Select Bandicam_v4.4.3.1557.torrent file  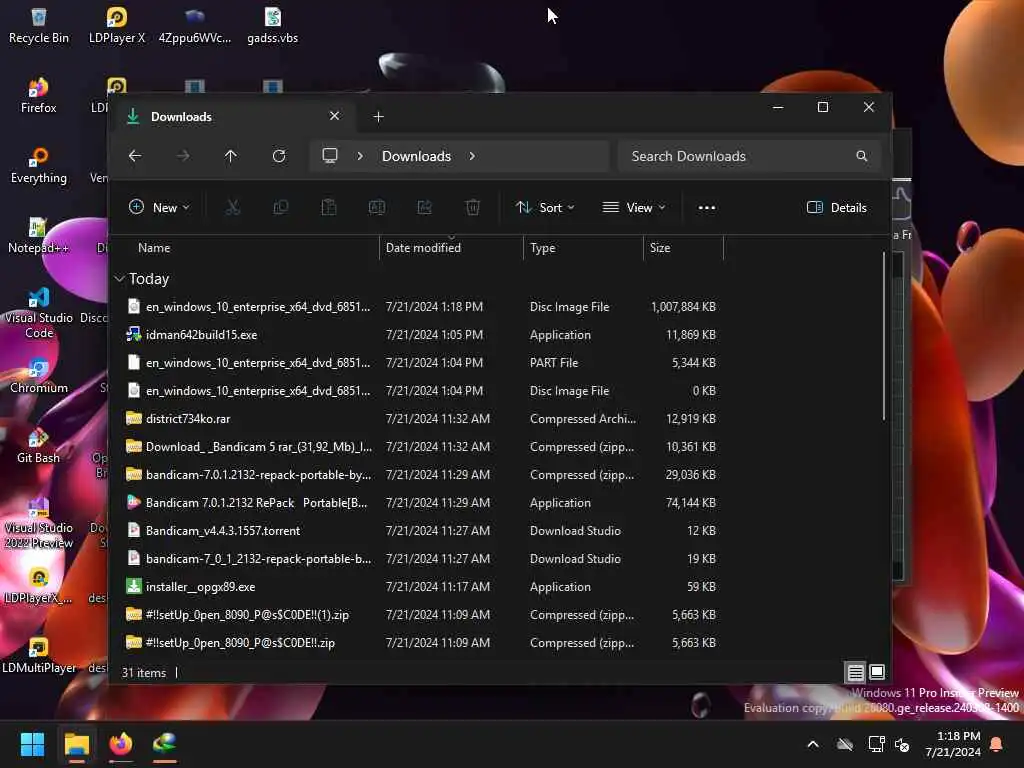pyautogui.click(x=422, y=531)
